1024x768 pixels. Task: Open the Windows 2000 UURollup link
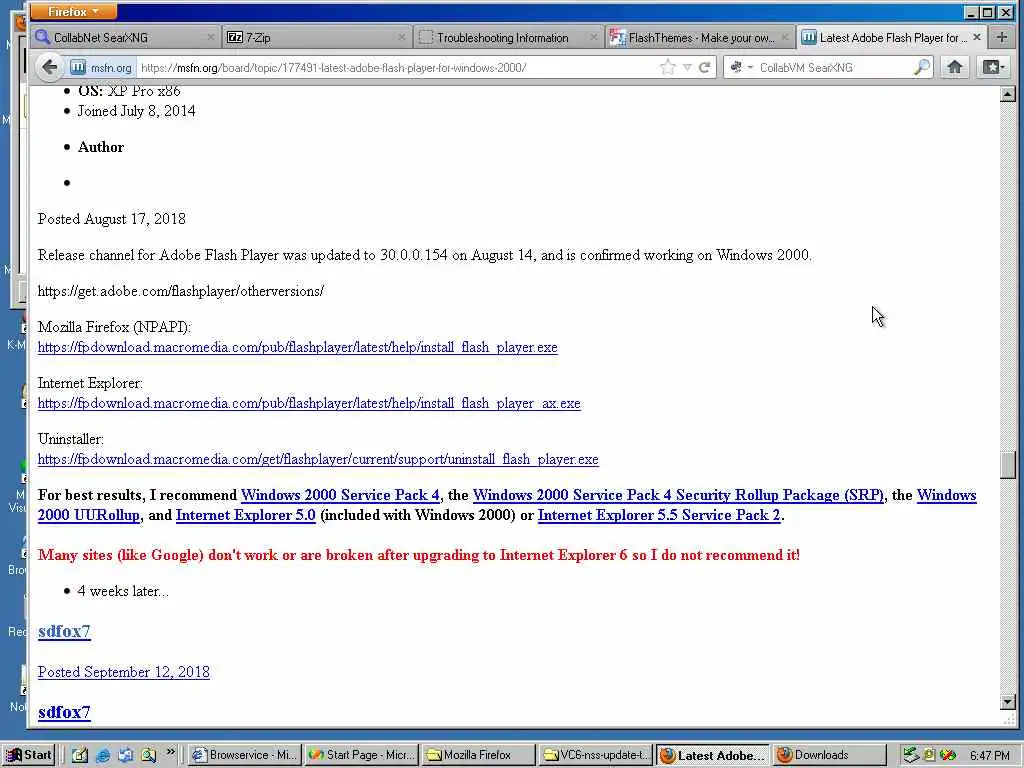pos(89,515)
